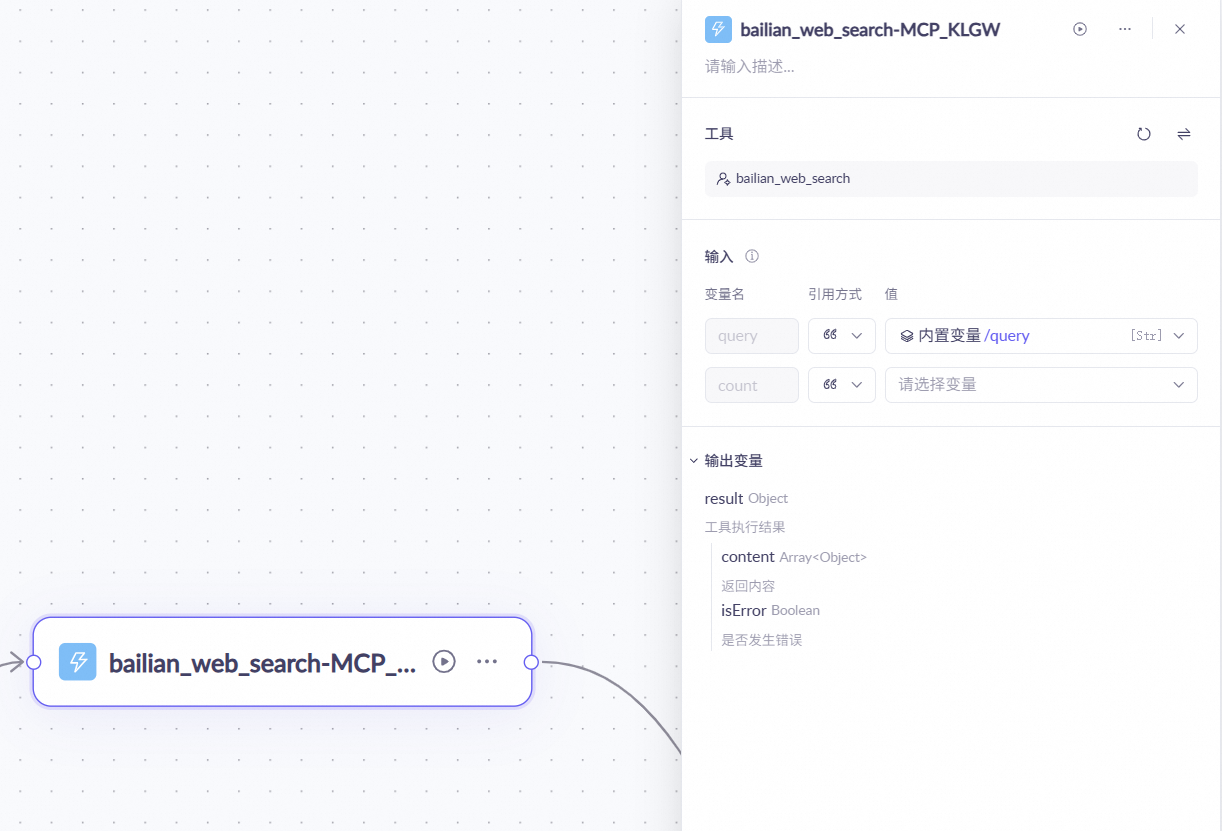
Task: Click the 返回内容 description text
Action: point(748,586)
